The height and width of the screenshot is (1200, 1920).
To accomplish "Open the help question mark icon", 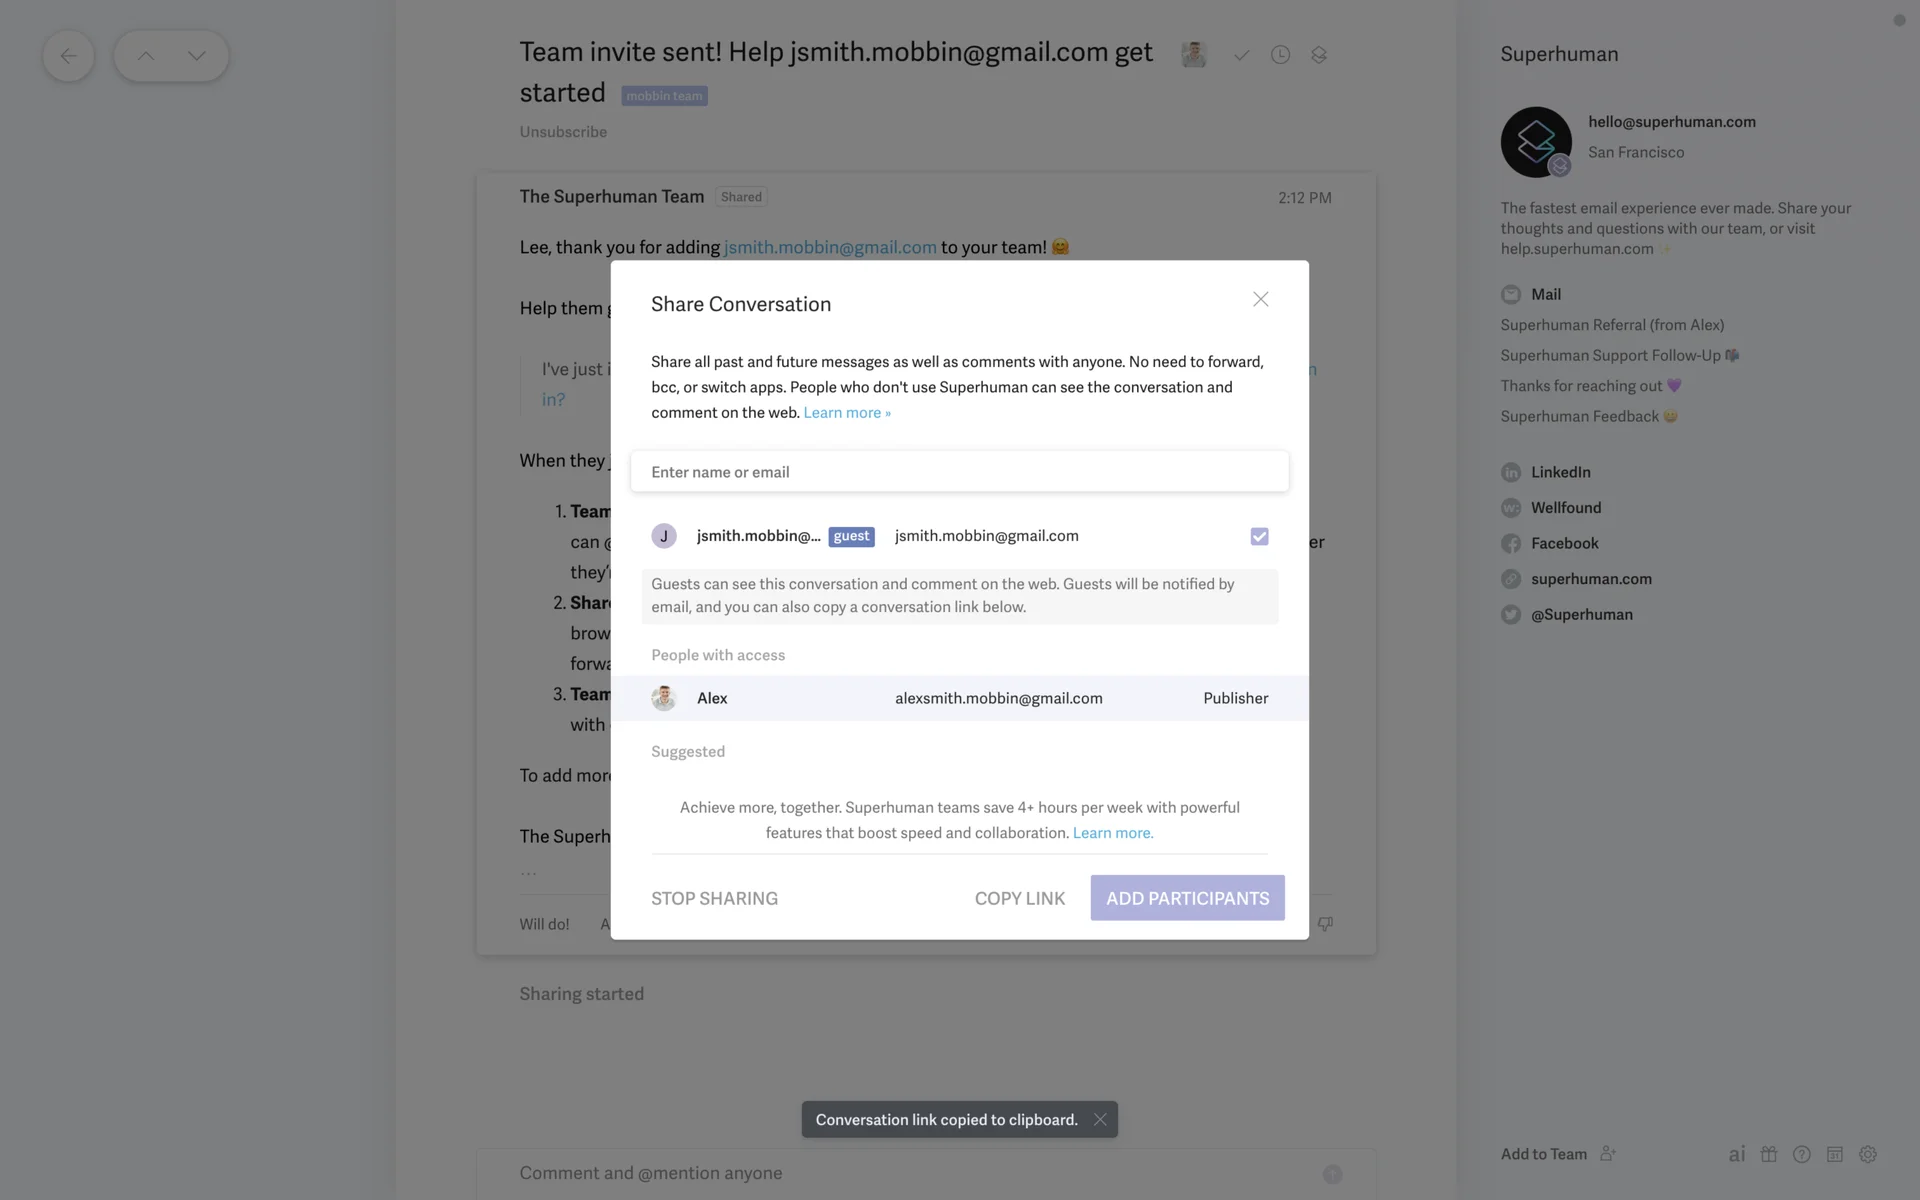I will pos(1802,1154).
